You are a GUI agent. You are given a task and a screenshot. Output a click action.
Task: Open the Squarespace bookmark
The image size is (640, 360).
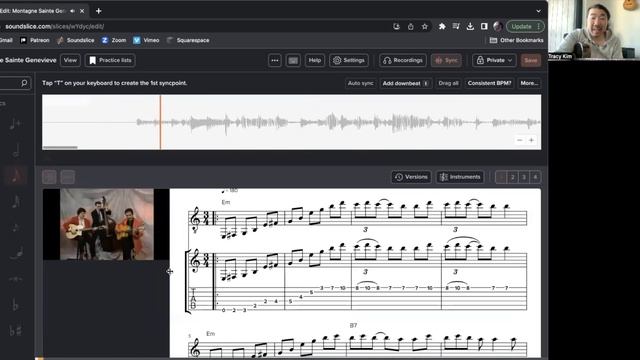(x=188, y=40)
